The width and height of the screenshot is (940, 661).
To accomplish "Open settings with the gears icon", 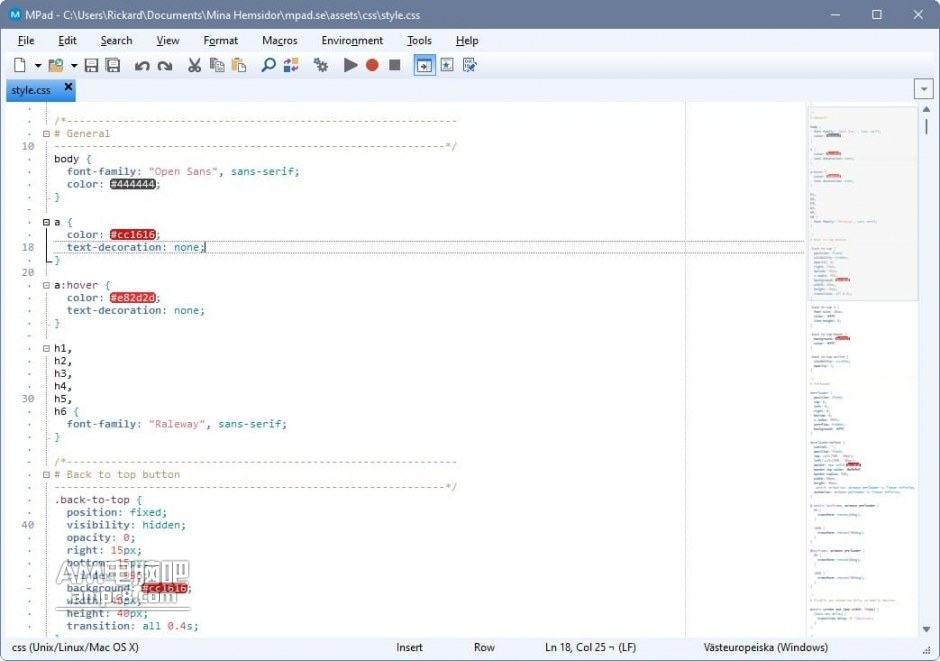I will 321,65.
